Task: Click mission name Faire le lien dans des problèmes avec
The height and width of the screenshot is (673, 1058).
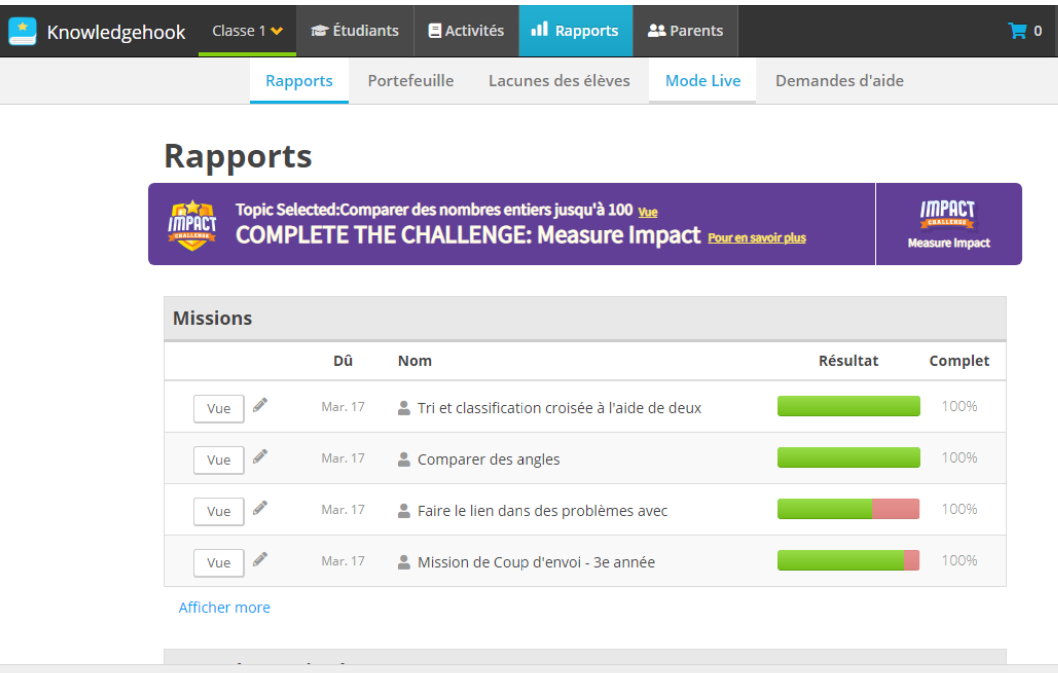Action: [542, 511]
